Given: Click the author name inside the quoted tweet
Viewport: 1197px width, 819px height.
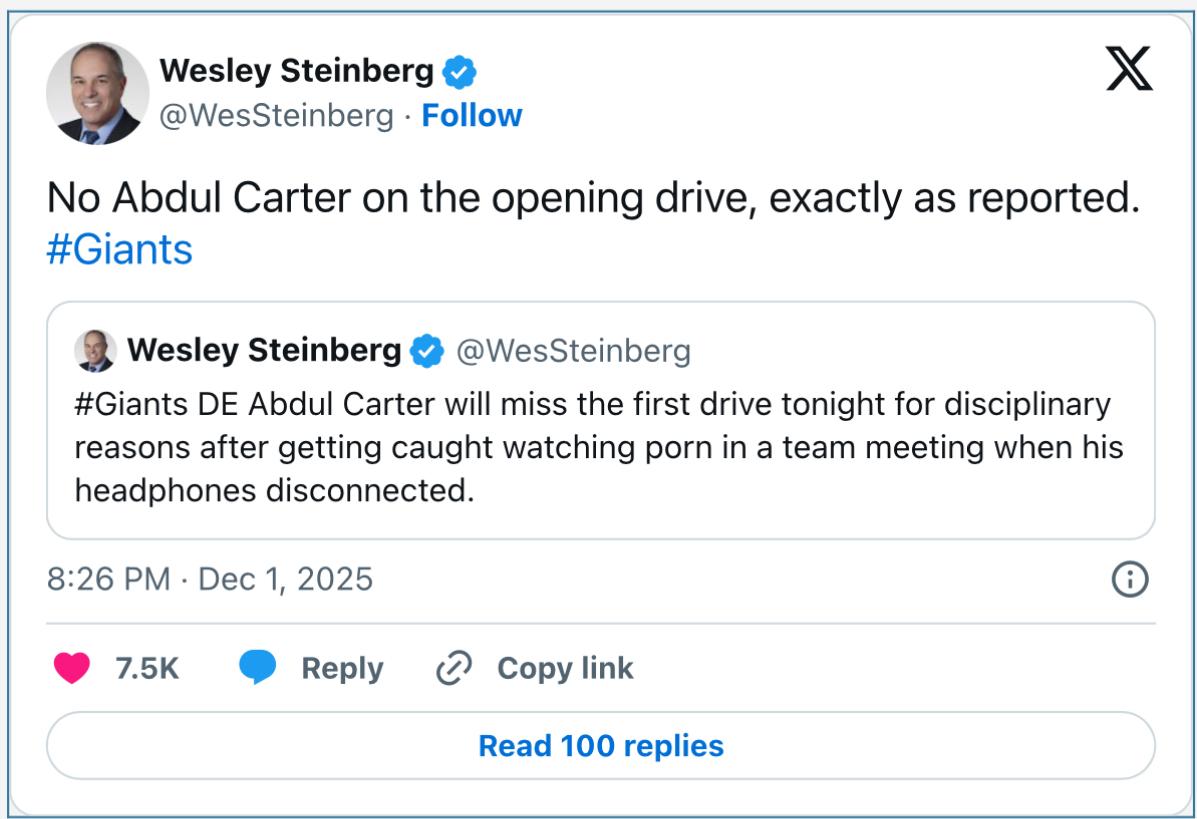Looking at the screenshot, I should pos(264,350).
